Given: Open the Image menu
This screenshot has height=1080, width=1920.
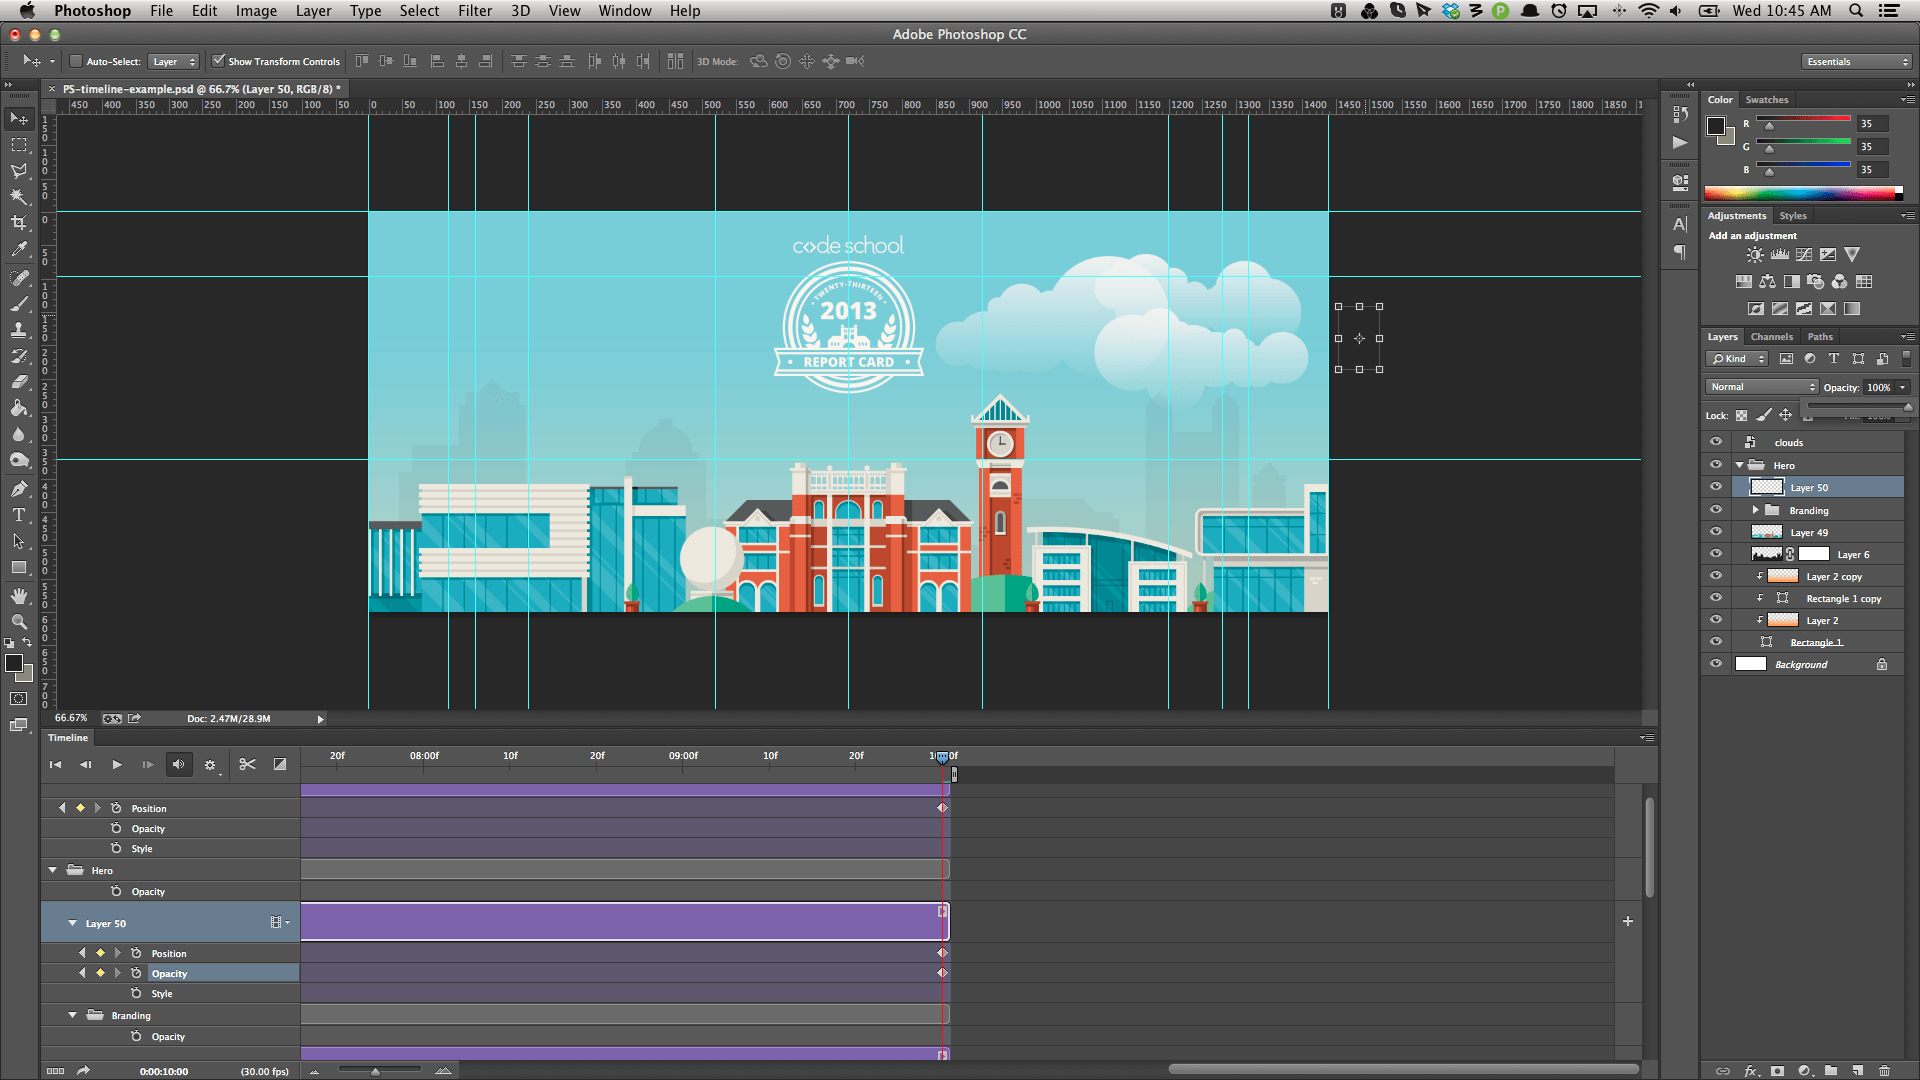Looking at the screenshot, I should 256,11.
